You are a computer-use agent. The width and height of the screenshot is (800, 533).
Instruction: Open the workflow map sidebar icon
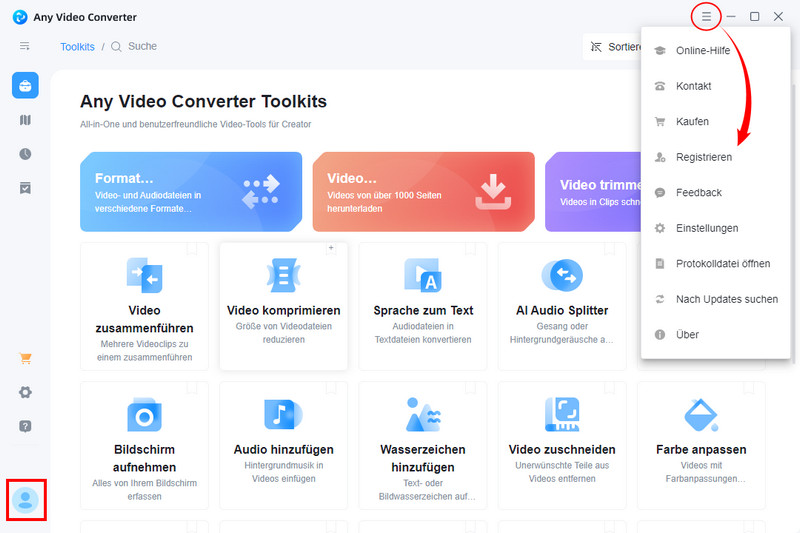click(25, 120)
